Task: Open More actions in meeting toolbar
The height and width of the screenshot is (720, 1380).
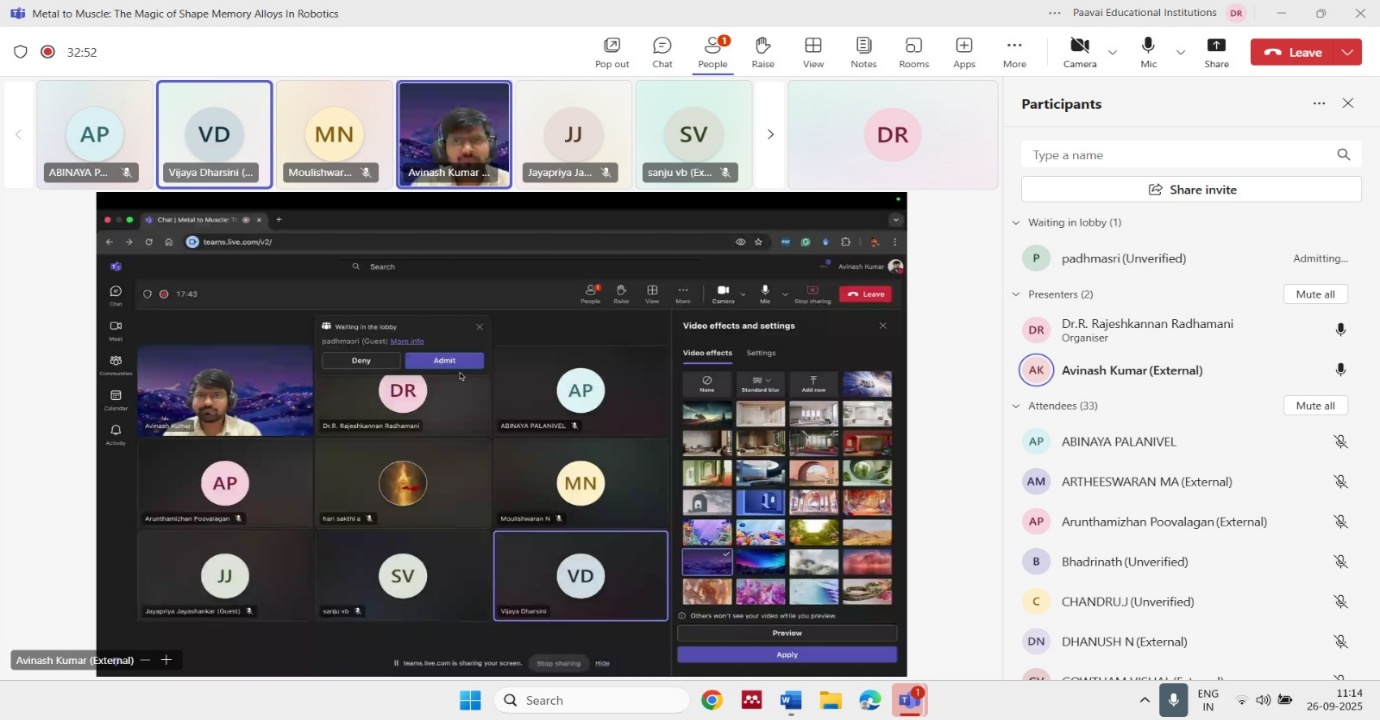Action: coord(1014,52)
